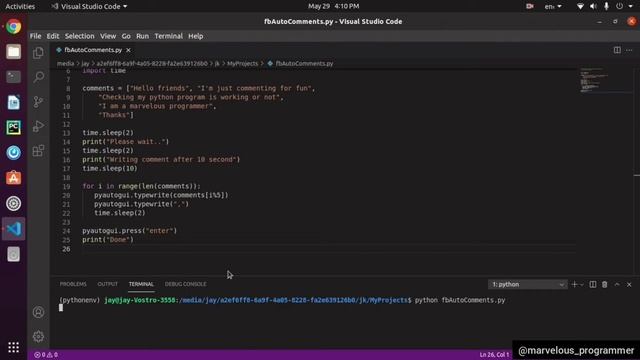640x360 pixels.
Task: Open Files manager from the dock
Action: [x=13, y=52]
